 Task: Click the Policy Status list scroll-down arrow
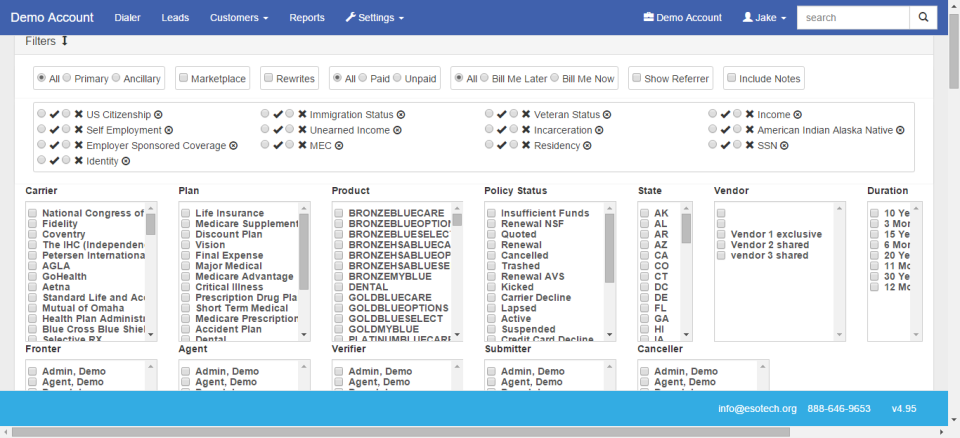609,335
